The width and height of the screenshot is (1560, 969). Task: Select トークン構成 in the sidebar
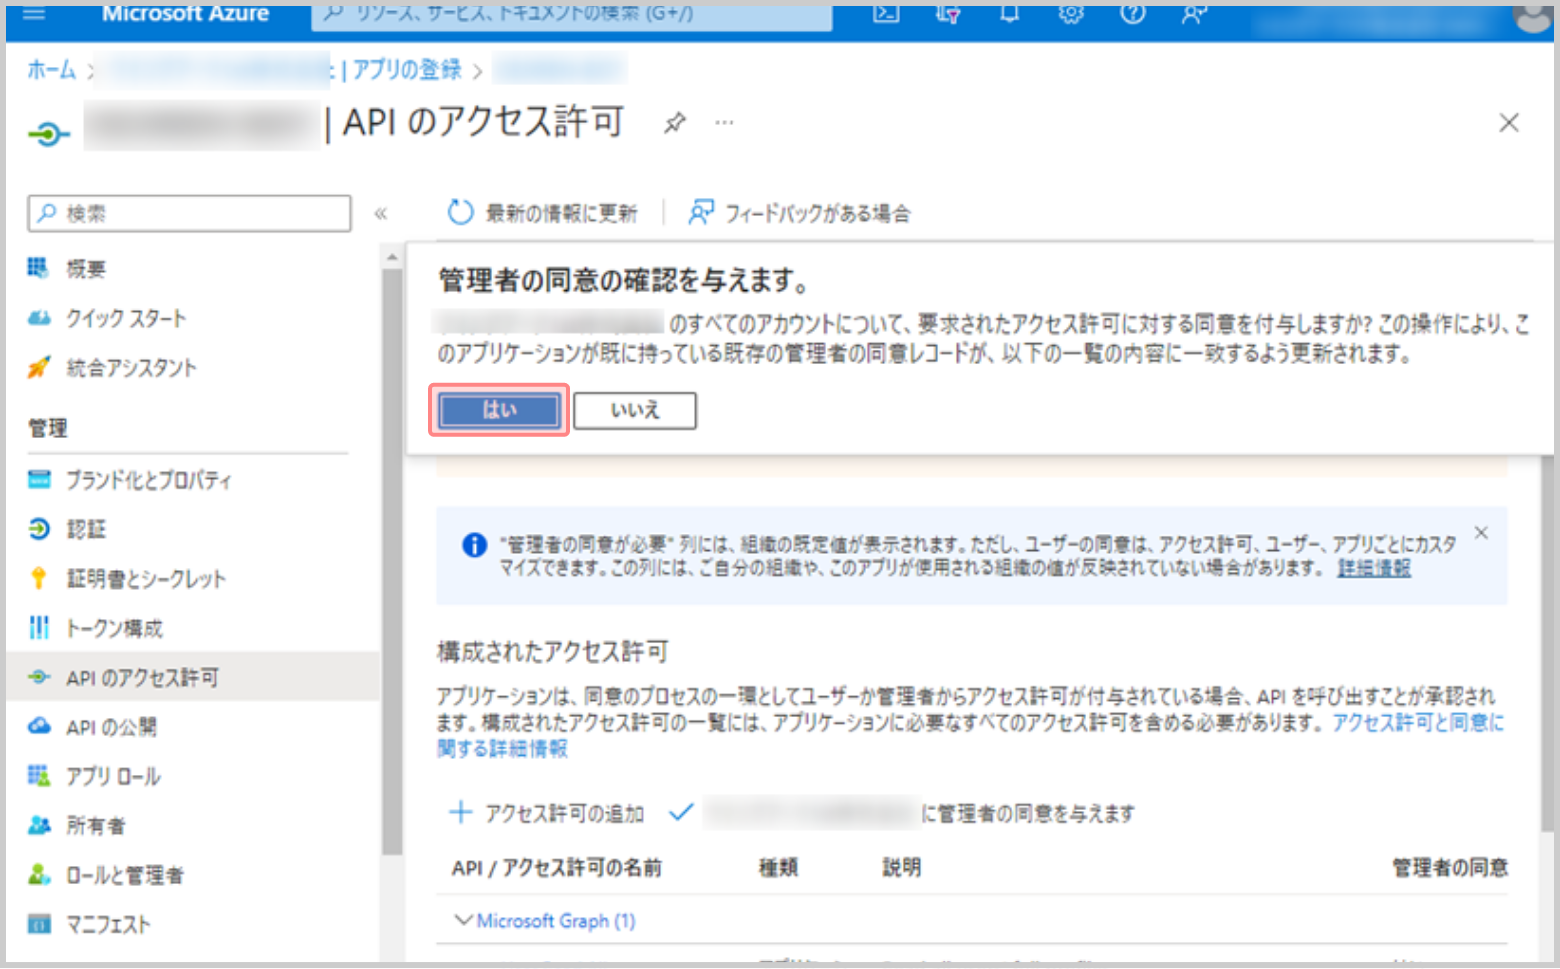114,628
